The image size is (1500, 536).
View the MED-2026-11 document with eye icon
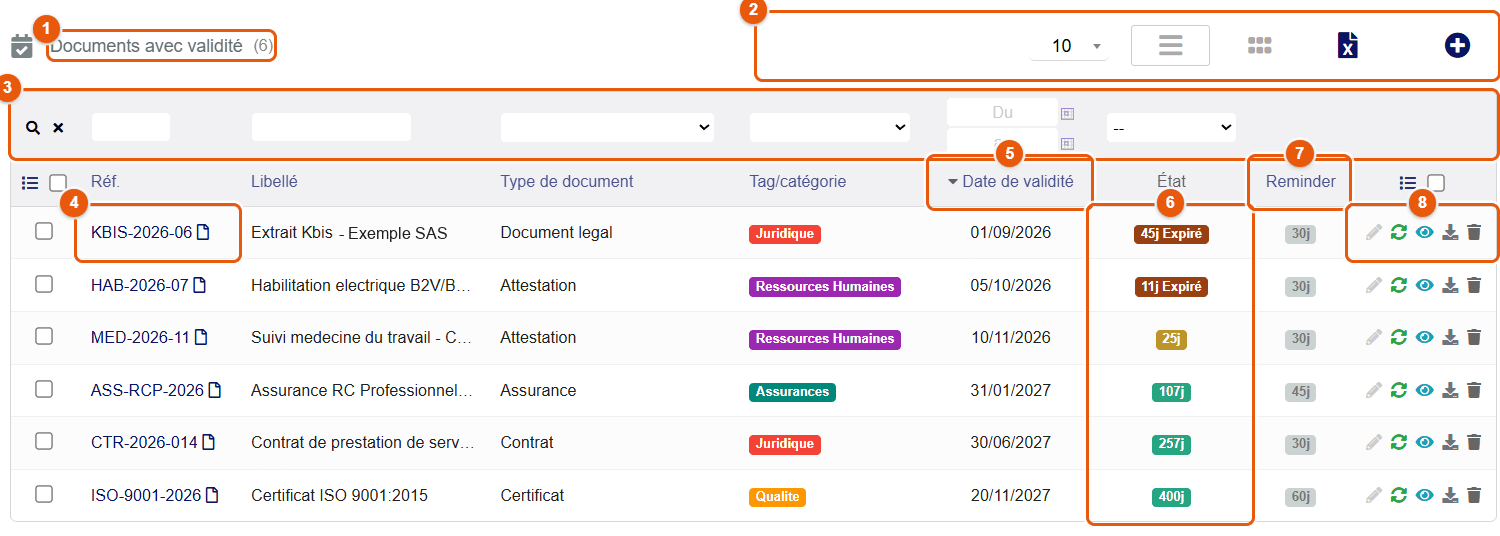click(1425, 337)
